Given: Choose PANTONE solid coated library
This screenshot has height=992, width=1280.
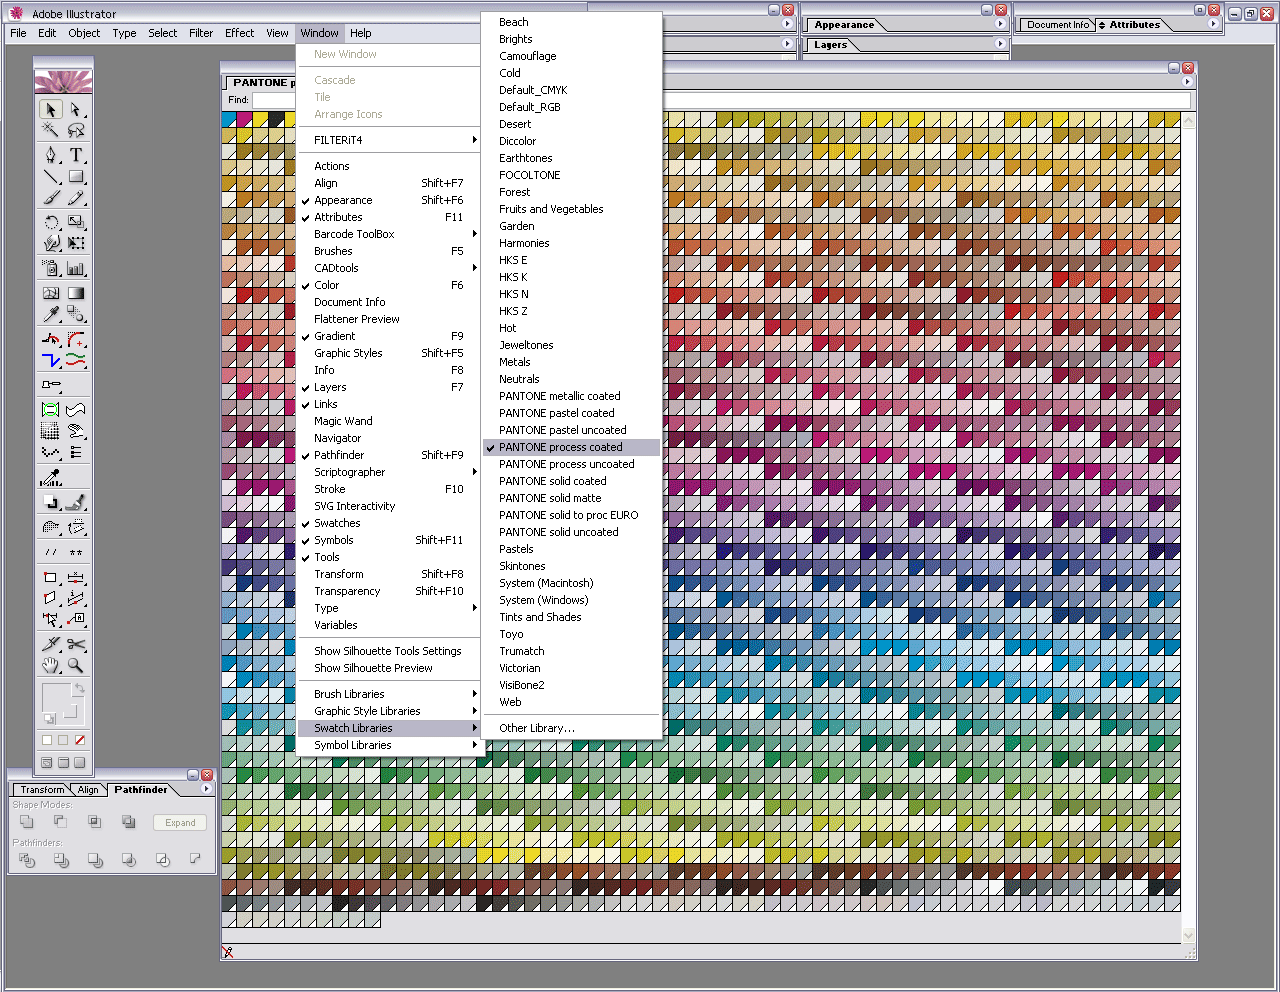Looking at the screenshot, I should [x=571, y=481].
